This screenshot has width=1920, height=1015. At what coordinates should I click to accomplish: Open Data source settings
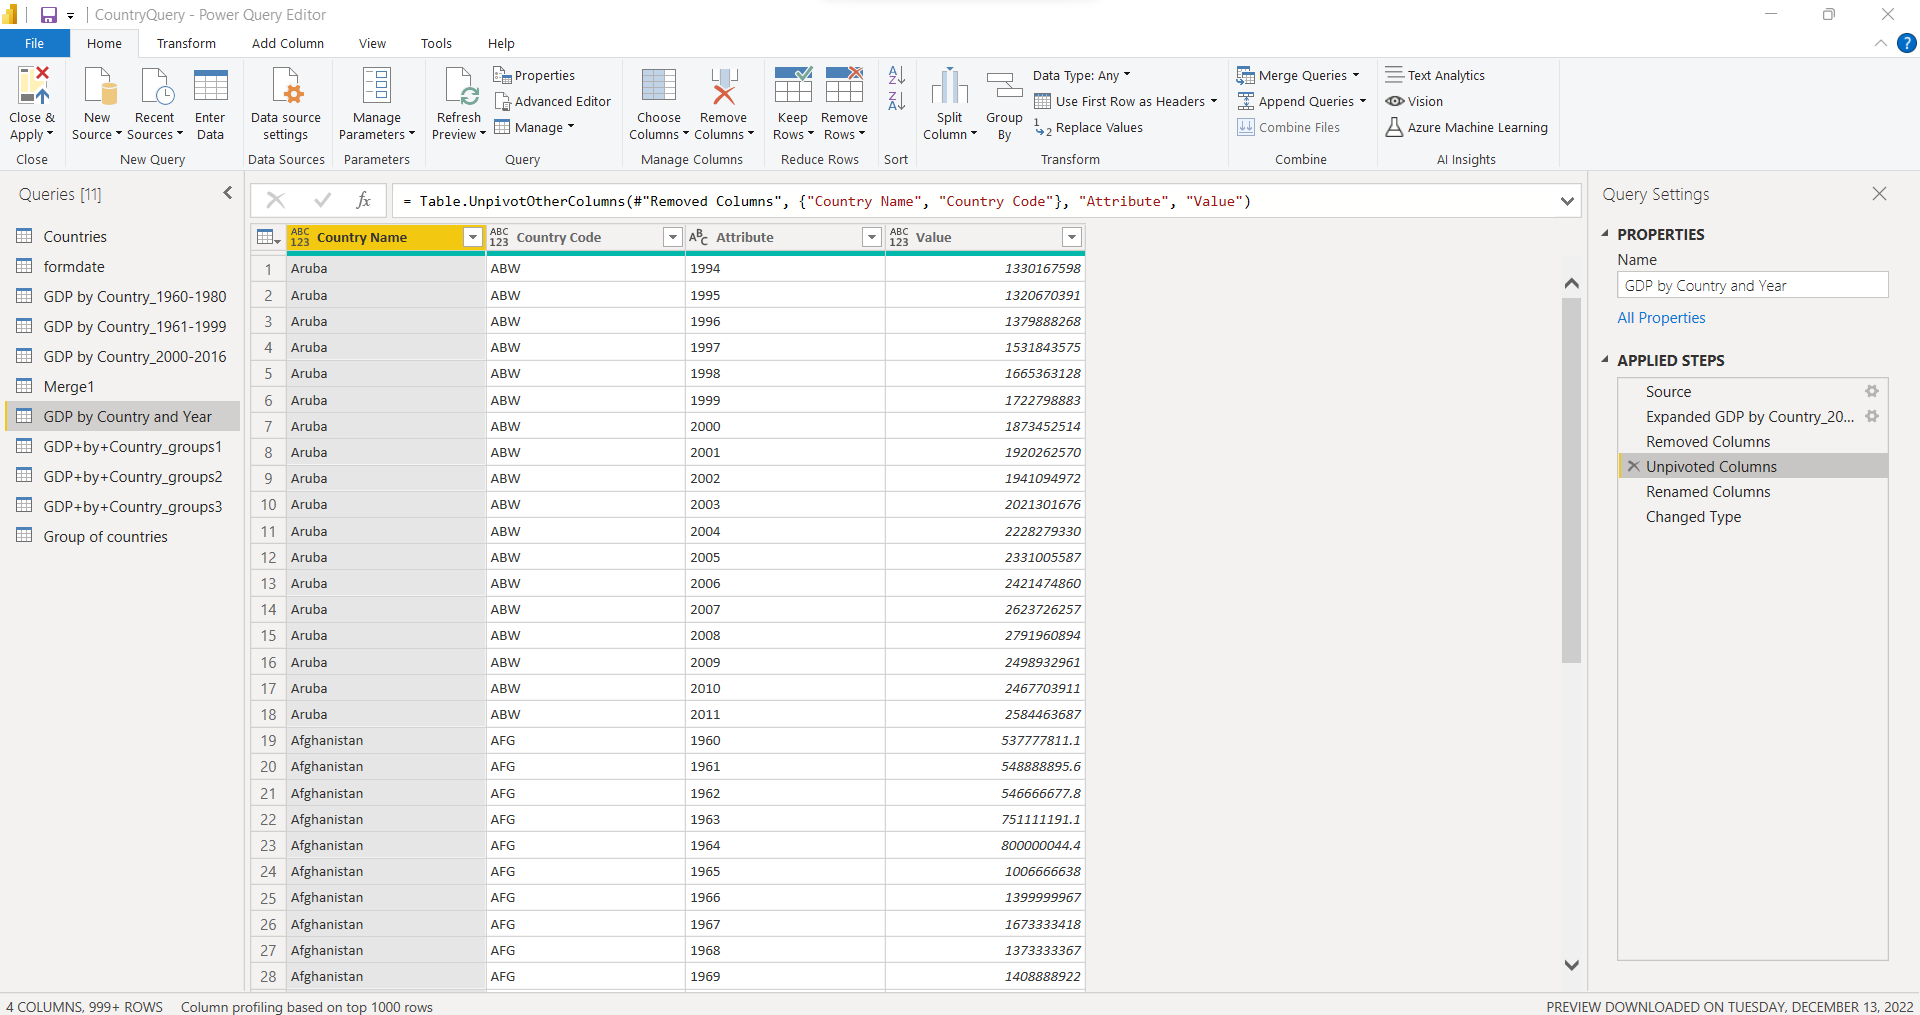tap(286, 104)
